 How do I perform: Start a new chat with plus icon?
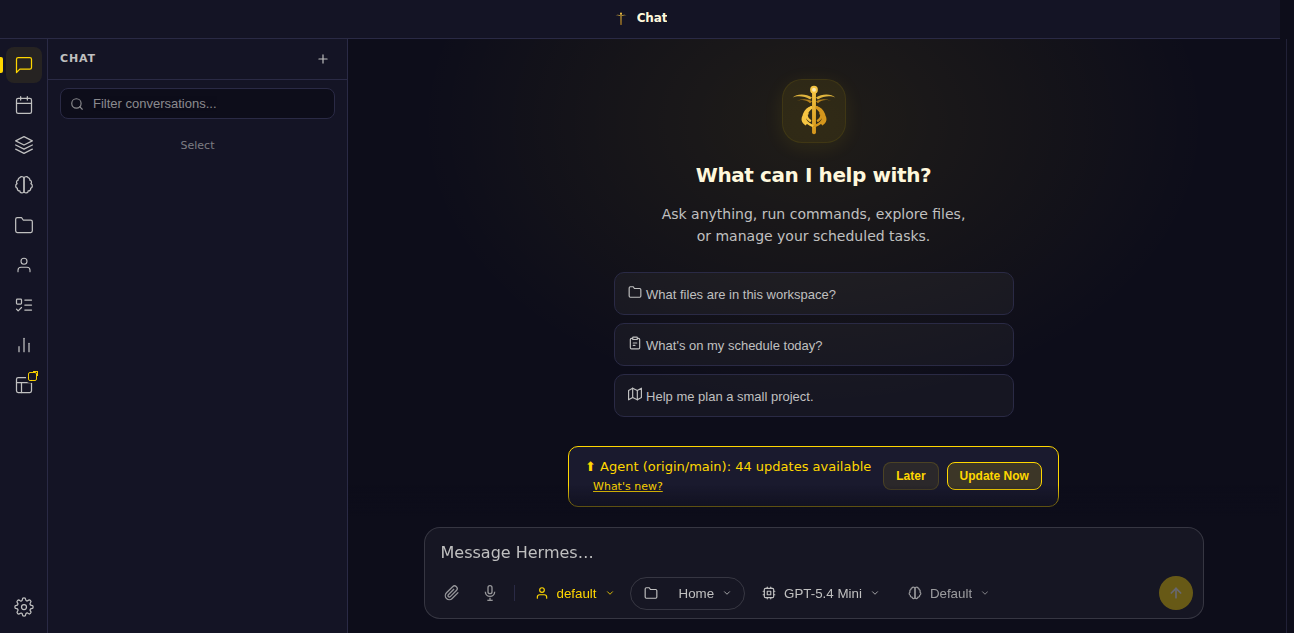point(323,59)
